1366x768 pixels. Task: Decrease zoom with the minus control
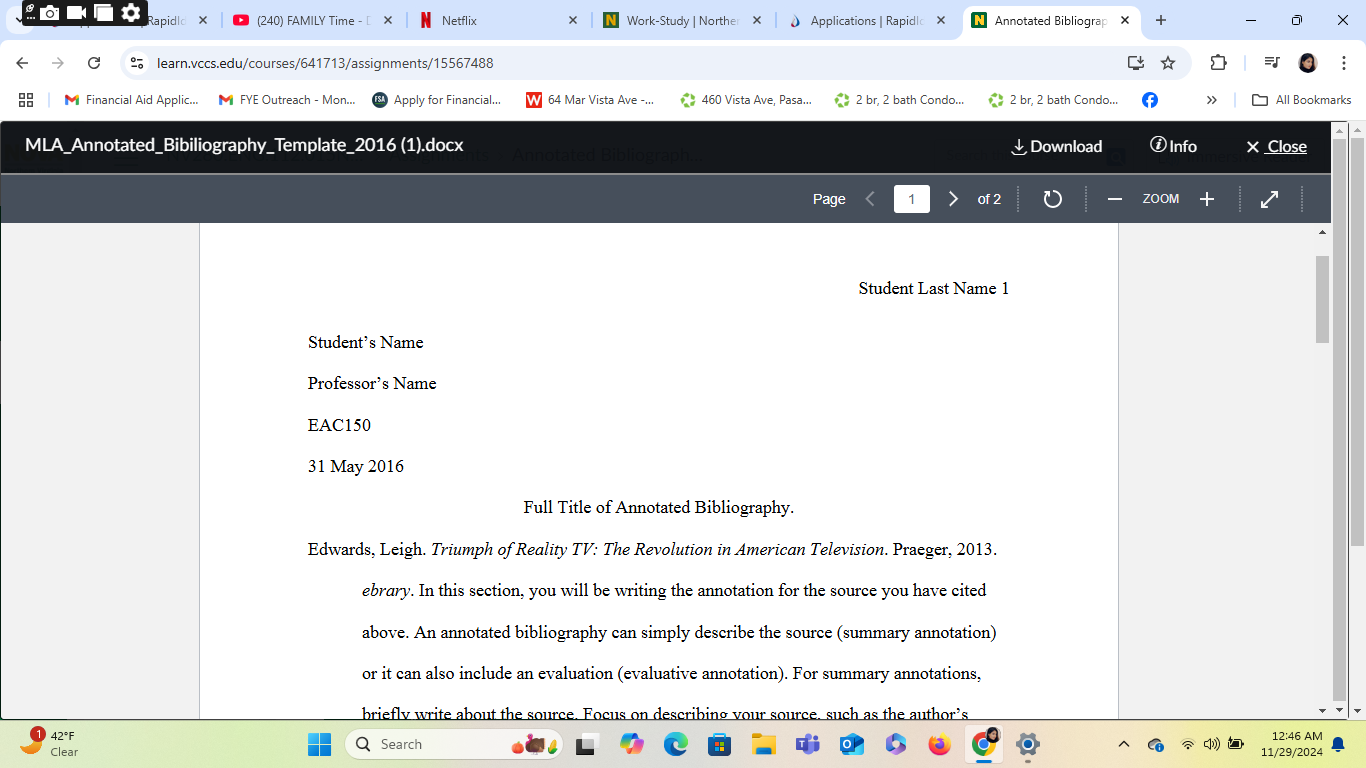pyautogui.click(x=1114, y=198)
